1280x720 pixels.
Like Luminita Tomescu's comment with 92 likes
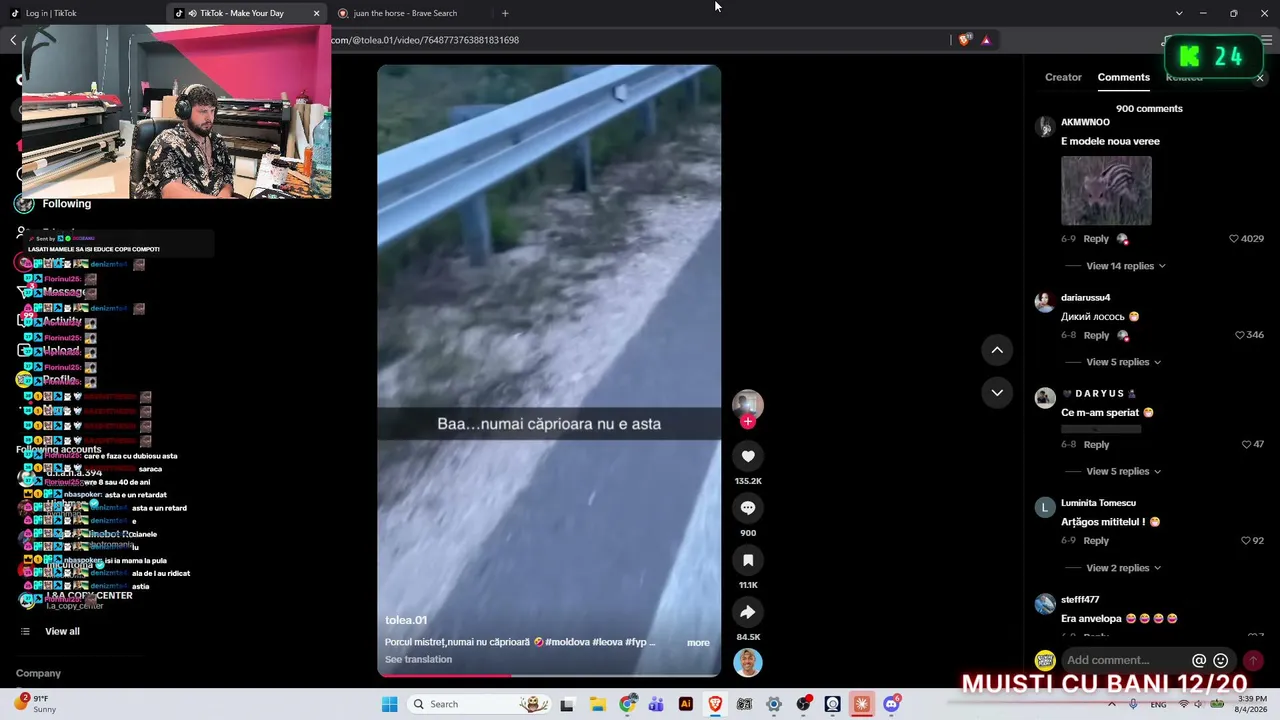(x=1246, y=541)
